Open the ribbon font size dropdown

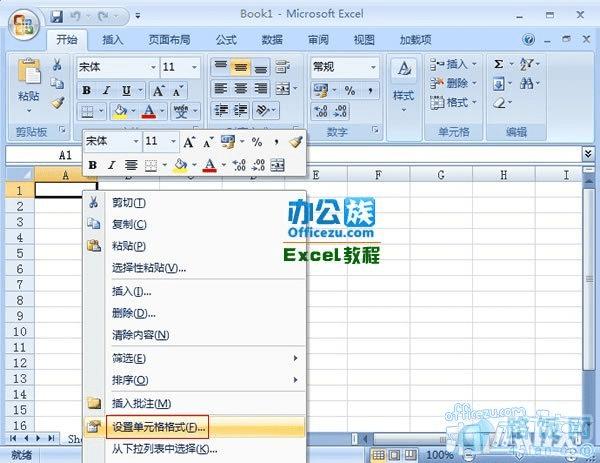(x=194, y=67)
